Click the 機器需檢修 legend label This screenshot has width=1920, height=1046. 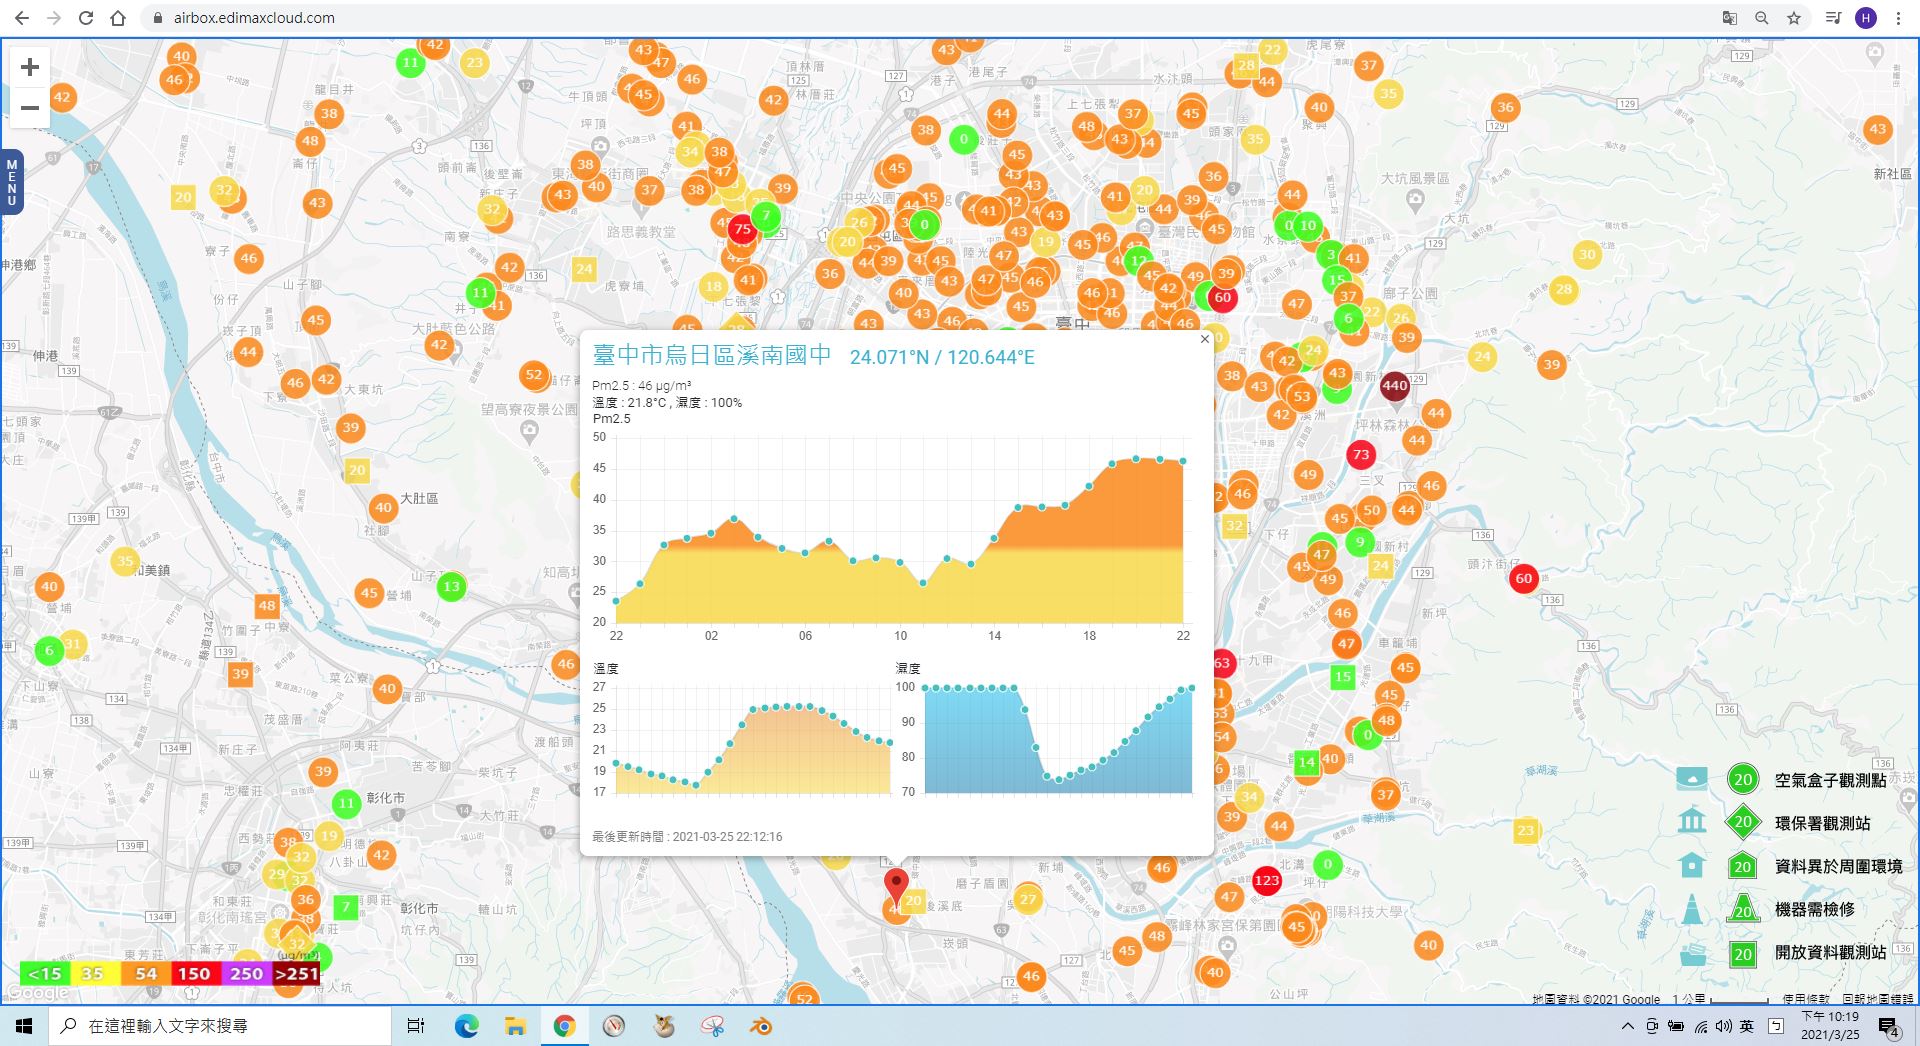(x=1814, y=909)
